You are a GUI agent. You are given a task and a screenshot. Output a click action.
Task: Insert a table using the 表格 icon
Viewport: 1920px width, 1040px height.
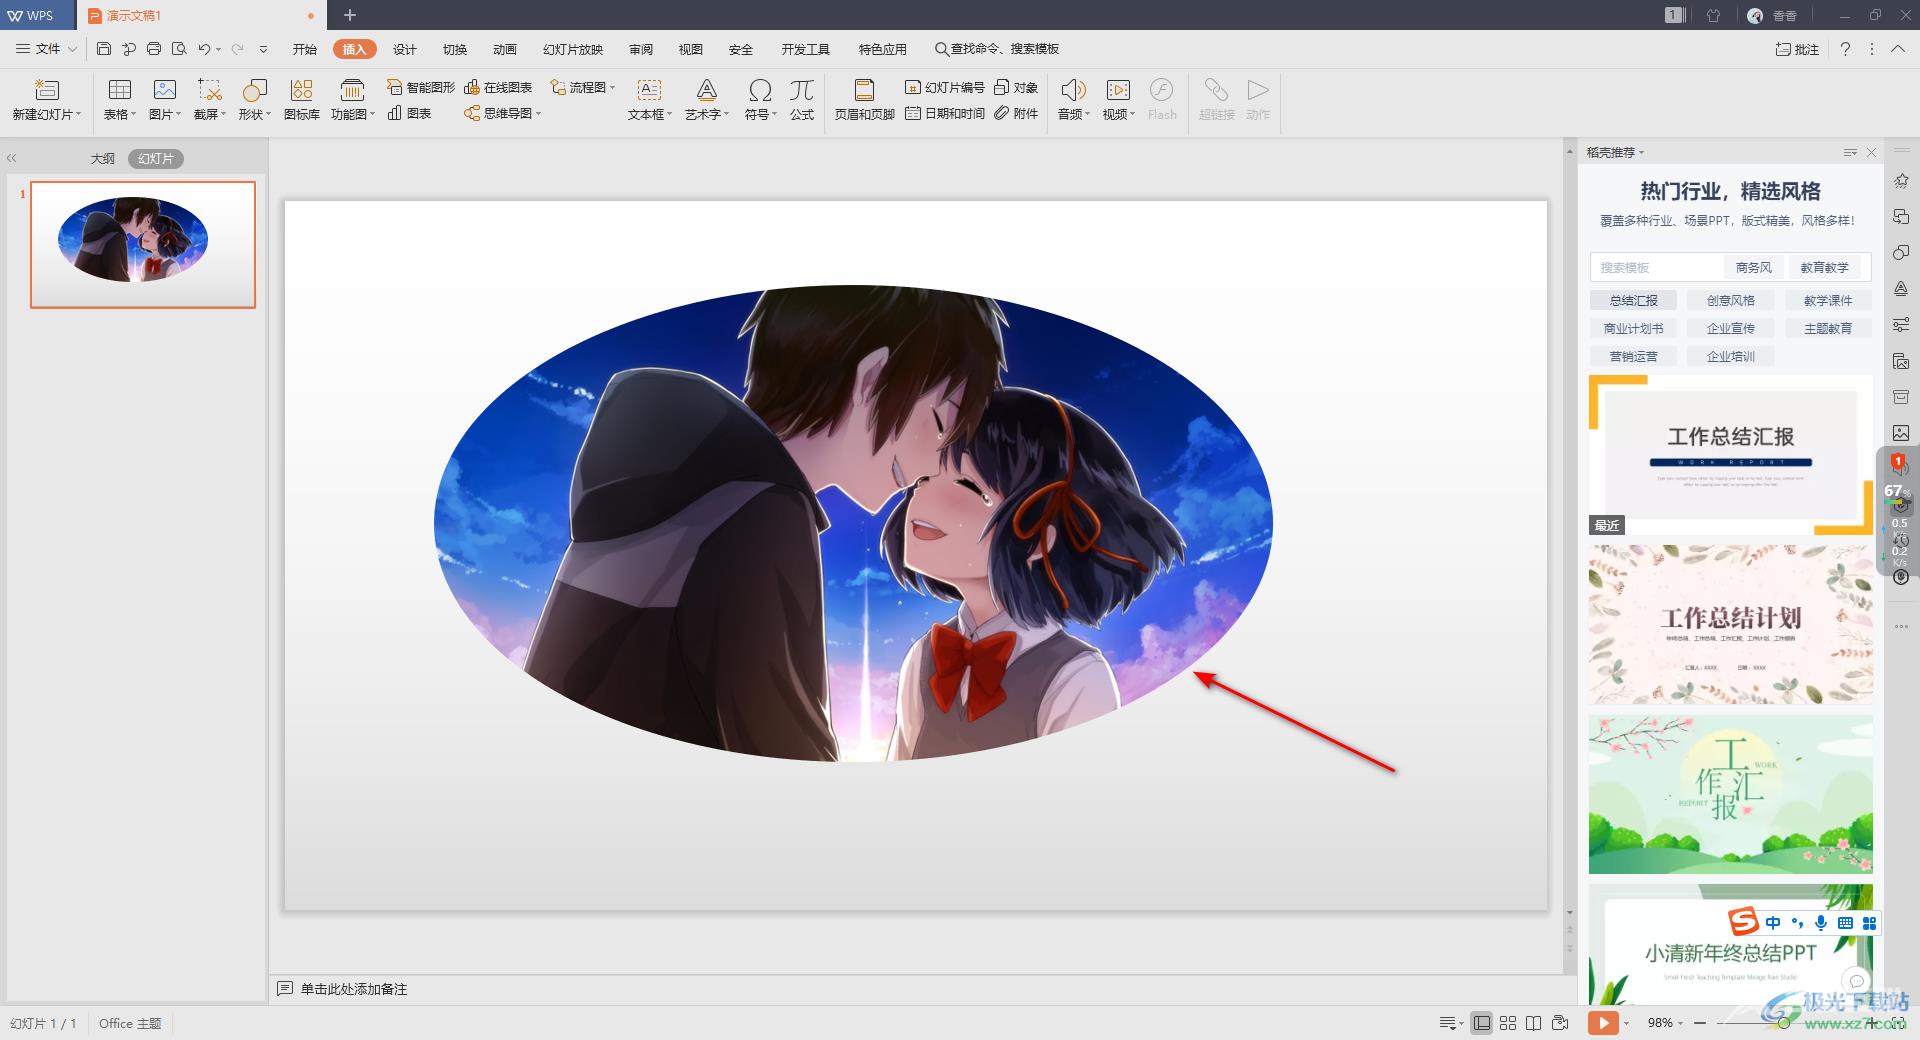pos(119,90)
